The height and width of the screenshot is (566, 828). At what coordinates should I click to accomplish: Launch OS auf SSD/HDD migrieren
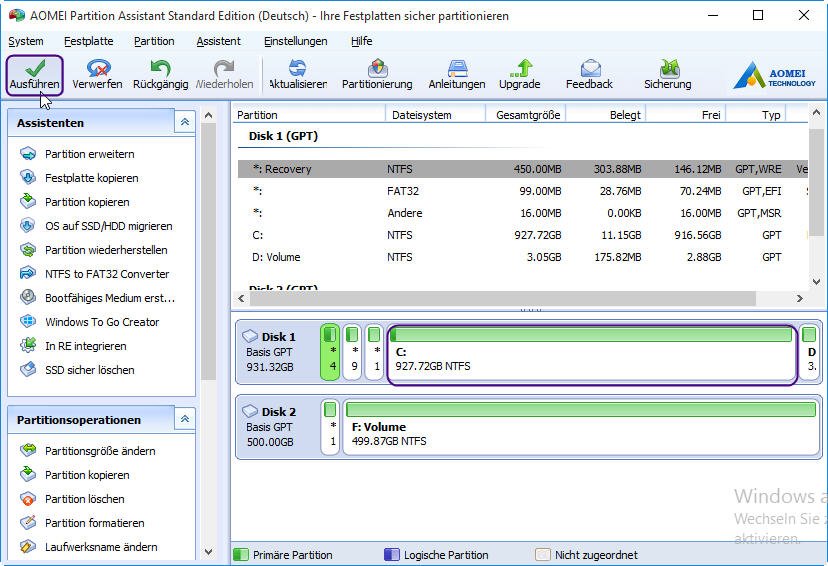[x=96, y=226]
